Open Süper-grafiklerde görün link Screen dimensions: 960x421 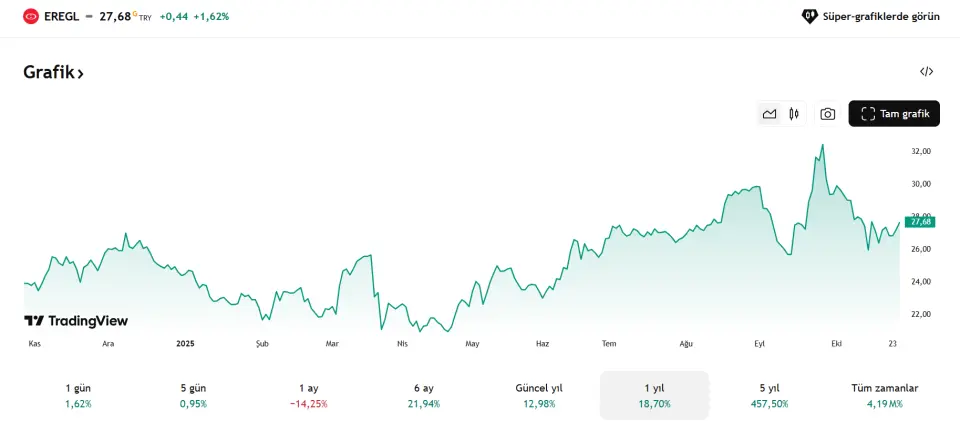click(x=881, y=16)
